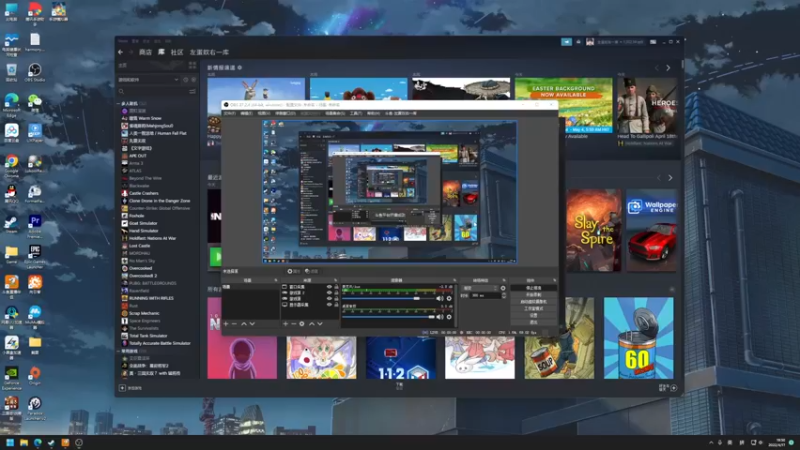Image resolution: width=800 pixels, height=450 pixels.
Task: Go back with Steam's back arrow
Action: (120, 52)
